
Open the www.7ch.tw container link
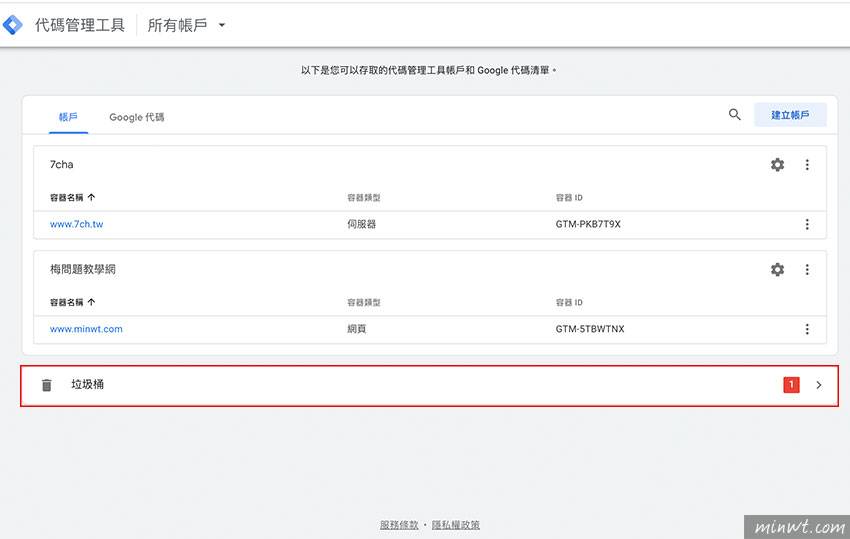tap(76, 224)
